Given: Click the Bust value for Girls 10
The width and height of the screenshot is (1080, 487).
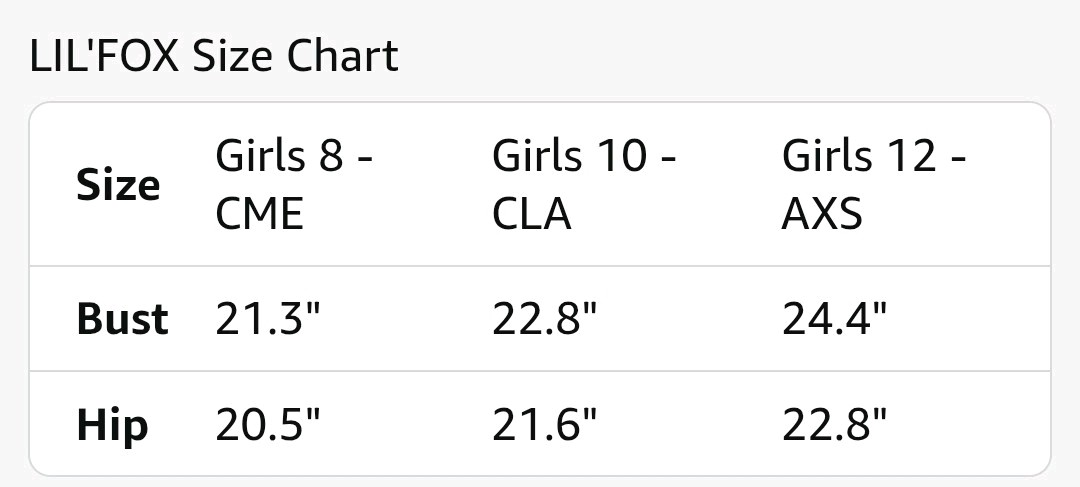Looking at the screenshot, I should pos(544,320).
